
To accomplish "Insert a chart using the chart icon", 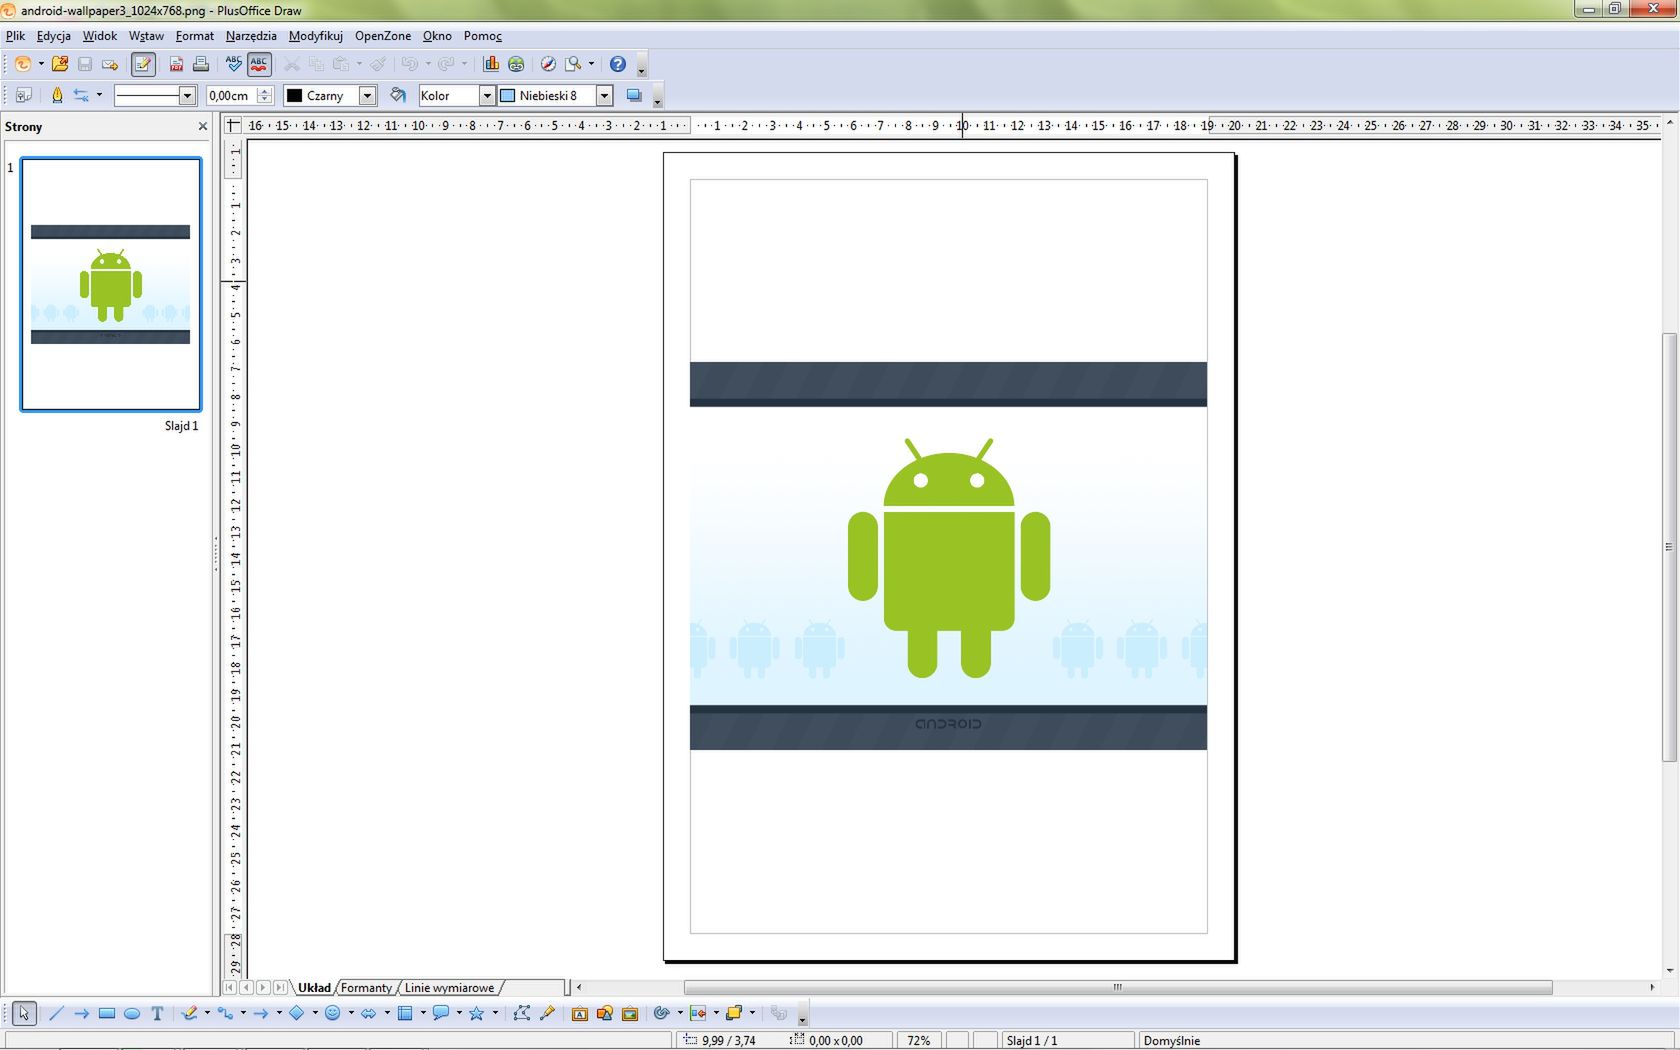I will click(x=491, y=64).
